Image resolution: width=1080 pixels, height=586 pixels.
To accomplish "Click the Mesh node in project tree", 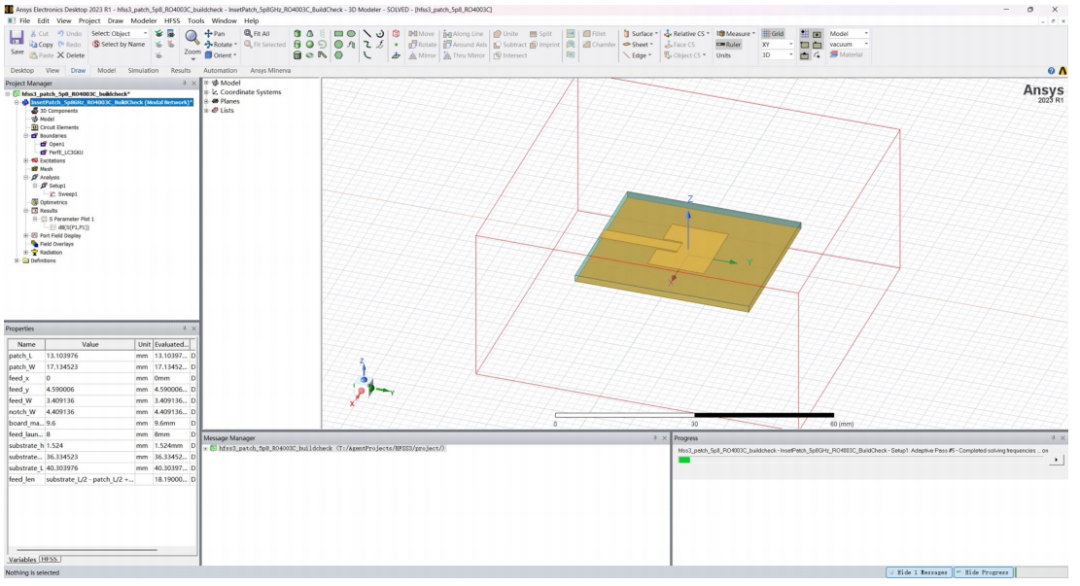I will 46,169.
